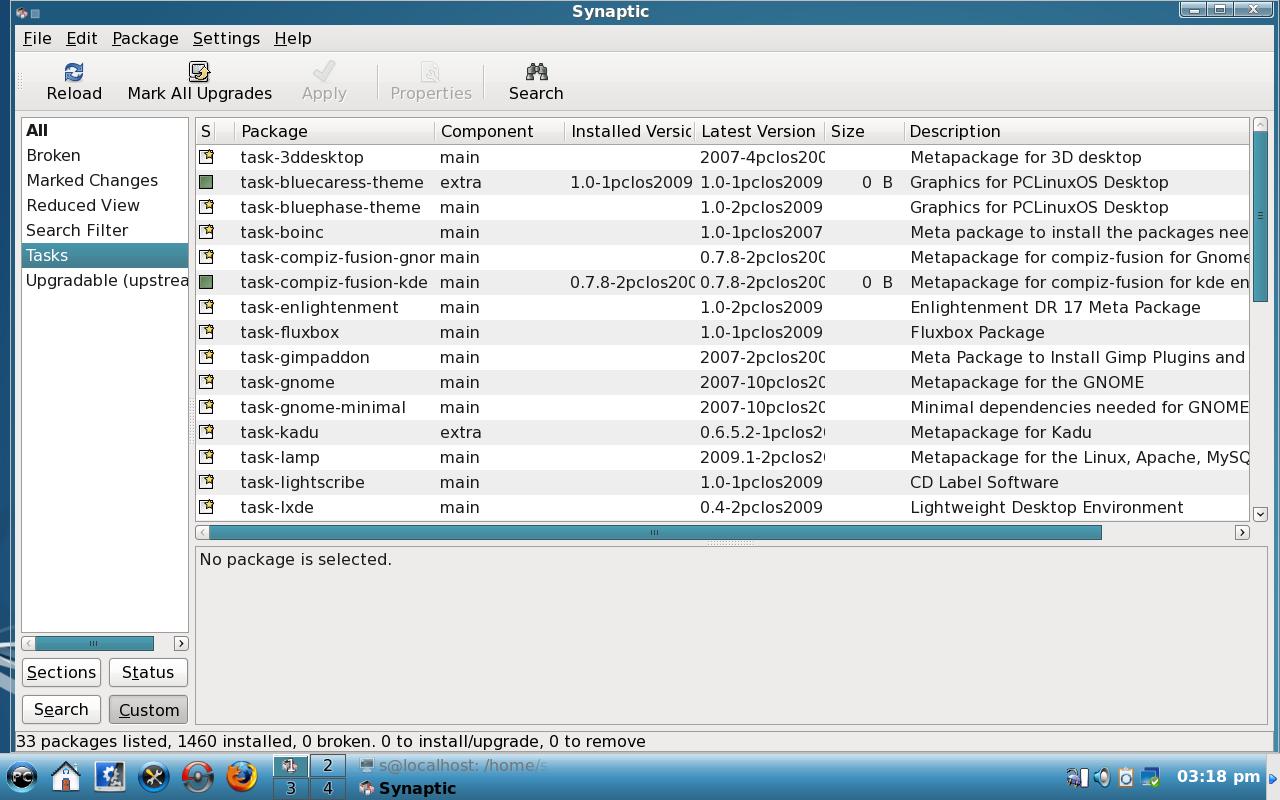Select the Search Filter entry
The height and width of the screenshot is (800, 1280).
tap(105, 230)
